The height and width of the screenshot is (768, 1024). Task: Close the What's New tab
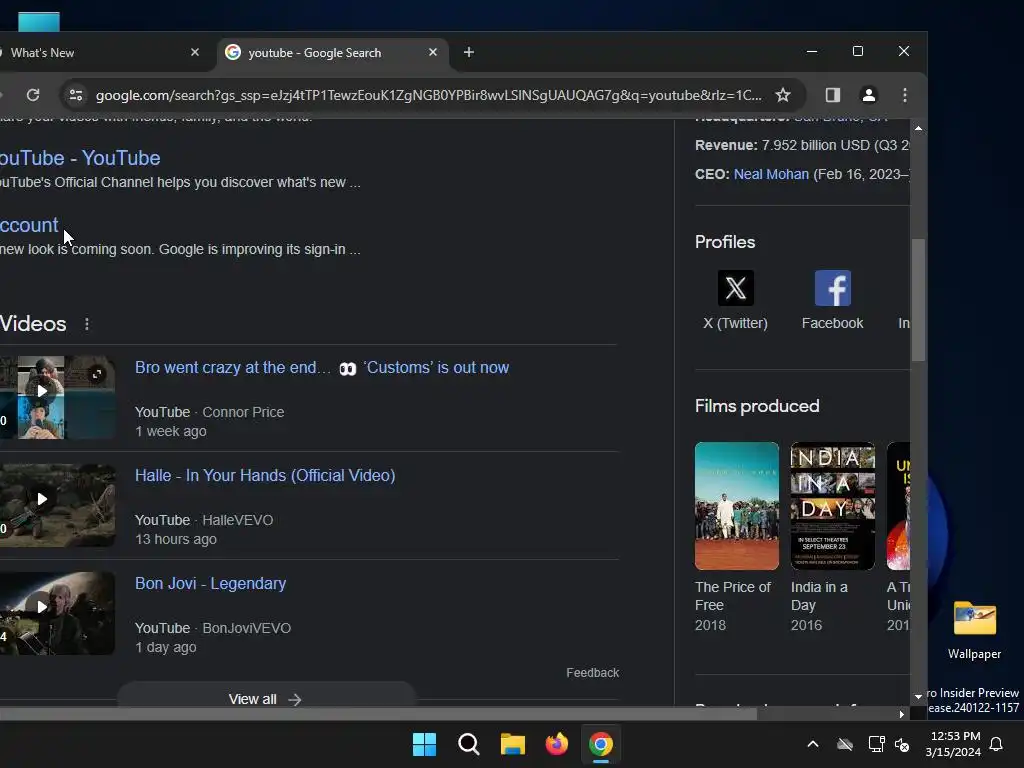click(x=195, y=52)
